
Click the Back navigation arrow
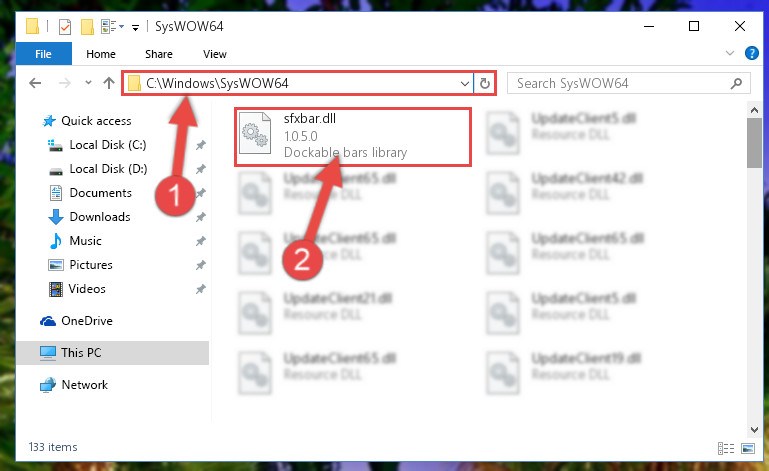click(x=35, y=83)
